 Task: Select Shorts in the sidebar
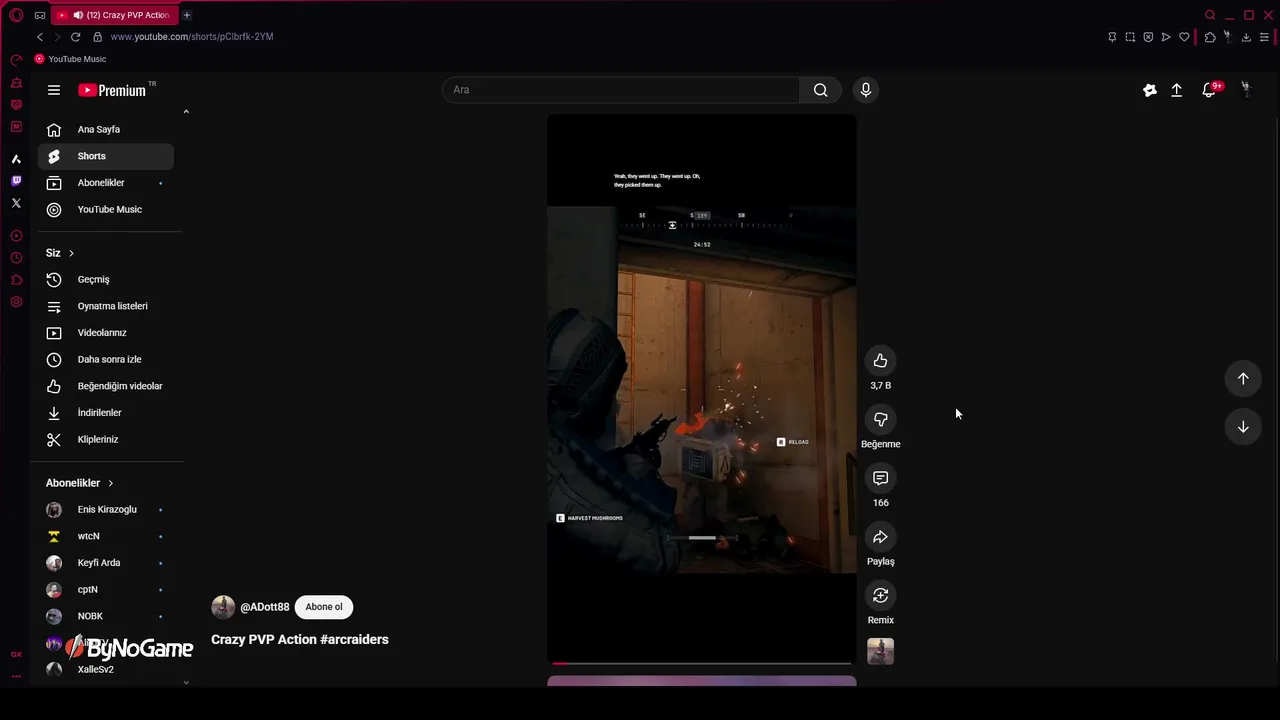tap(106, 156)
